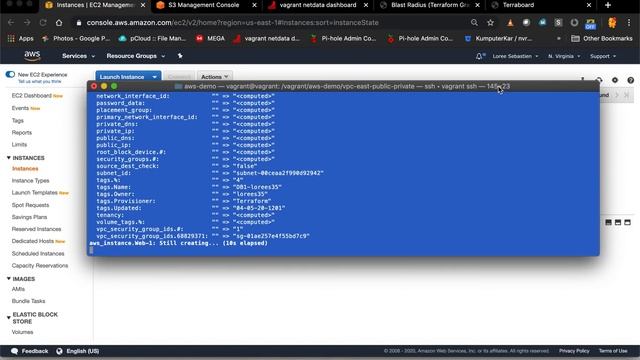640x360 pixels.
Task: Click the Privacy Policy footer link
Action: click(574, 351)
